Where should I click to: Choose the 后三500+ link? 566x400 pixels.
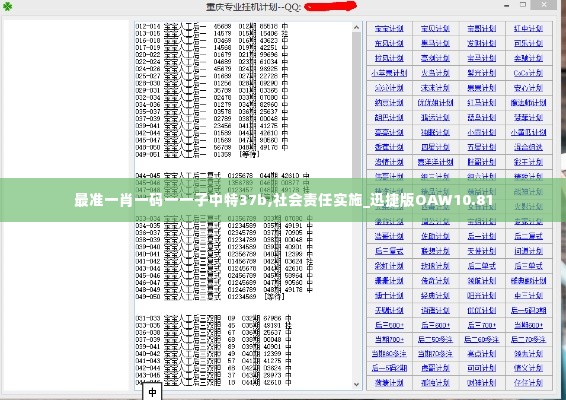(389, 325)
